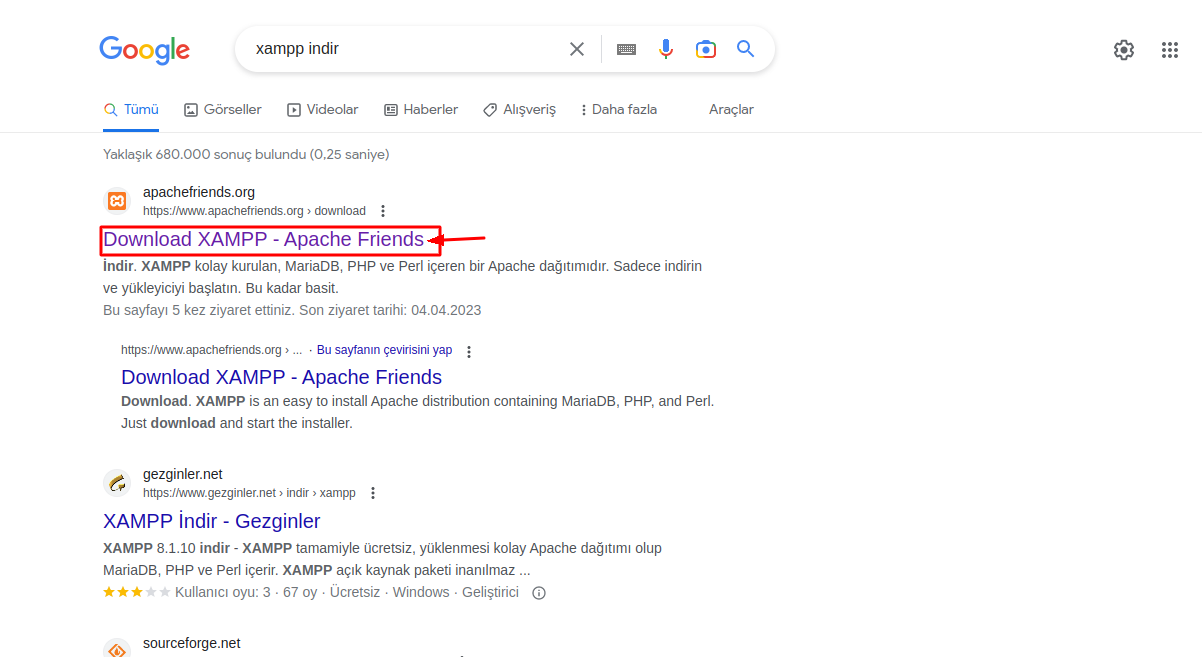Image resolution: width=1202 pixels, height=657 pixels.
Task: Click 'Son ziyaret tarihi: 04.04.2023' text
Action: (x=391, y=310)
